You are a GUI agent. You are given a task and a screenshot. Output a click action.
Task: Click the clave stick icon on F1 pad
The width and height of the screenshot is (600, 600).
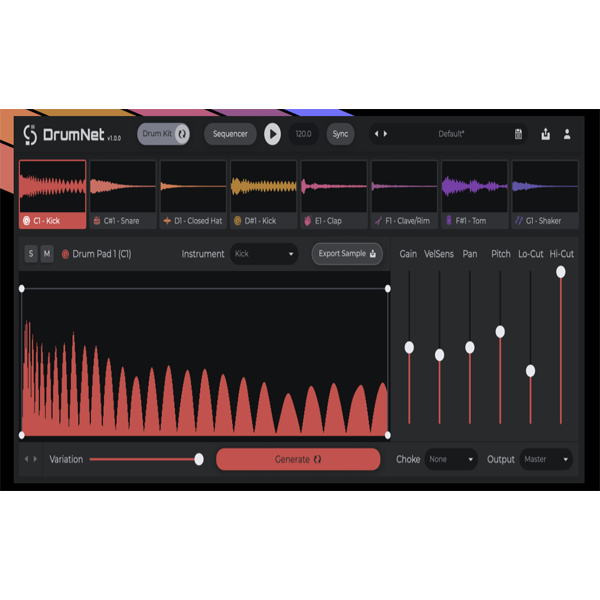(378, 221)
